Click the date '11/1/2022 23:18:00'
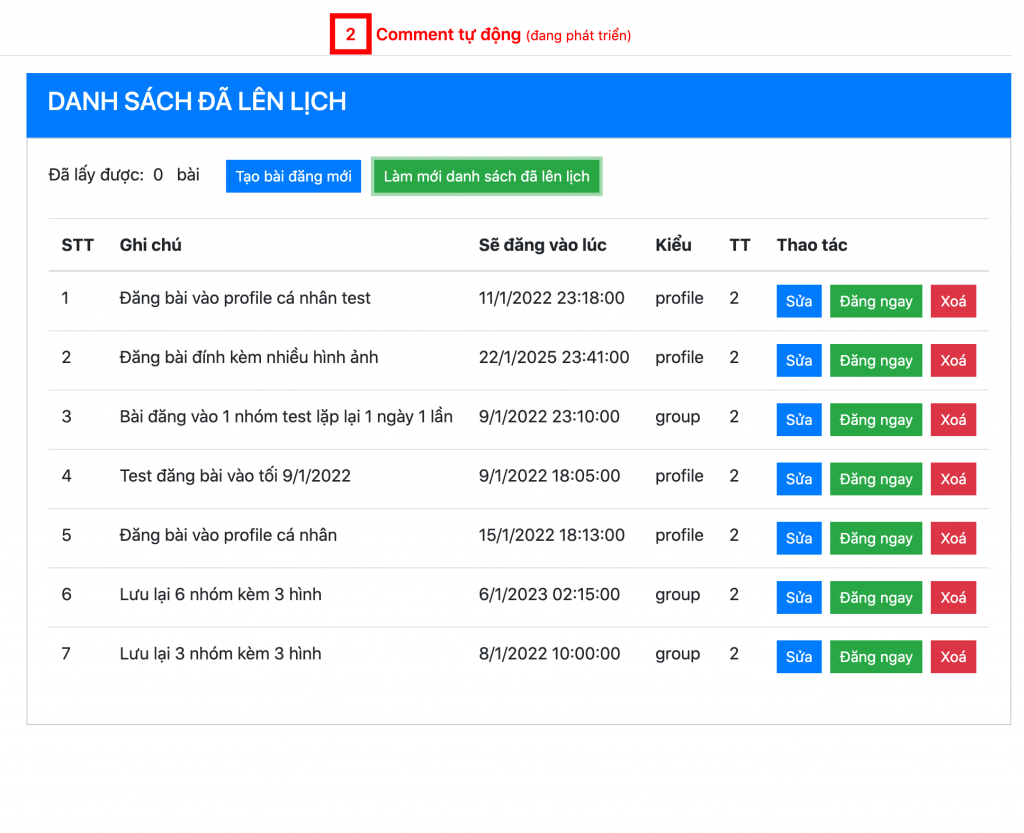Image resolution: width=1024 pixels, height=833 pixels. (x=551, y=298)
